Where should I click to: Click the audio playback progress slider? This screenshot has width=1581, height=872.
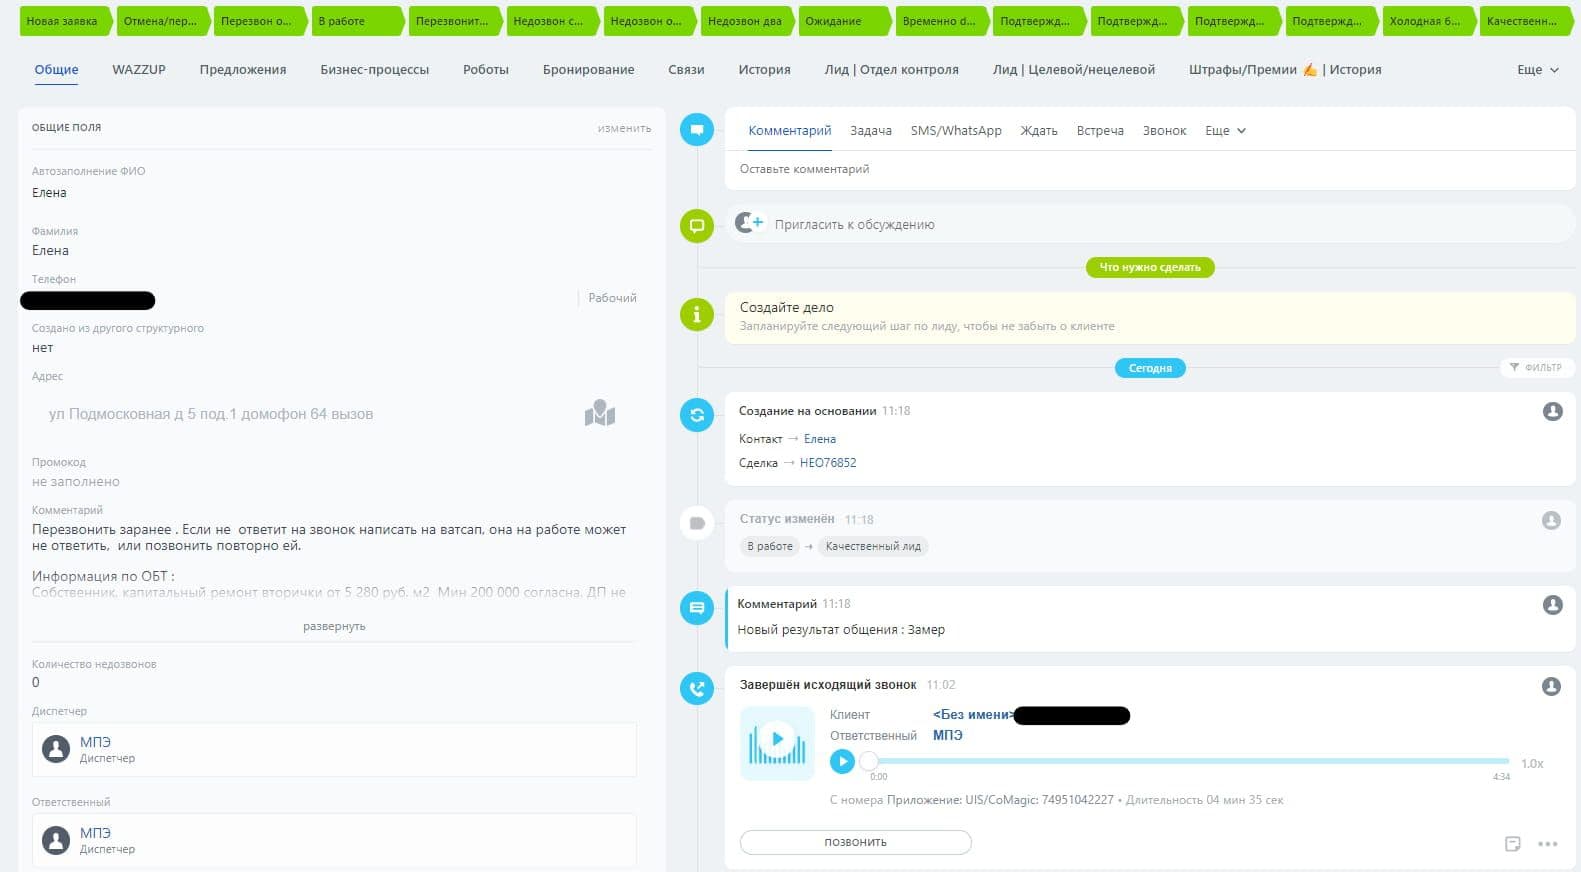(1188, 761)
